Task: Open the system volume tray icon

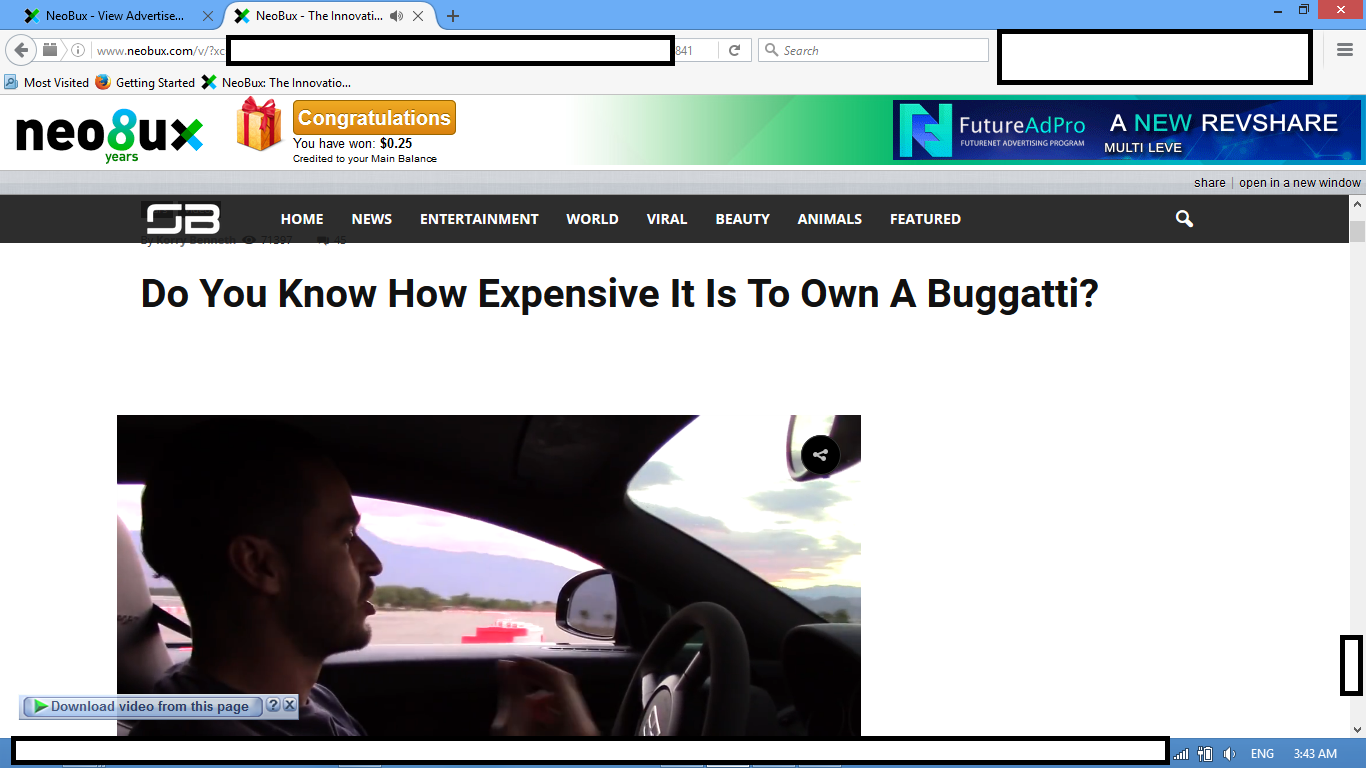Action: (x=1230, y=754)
